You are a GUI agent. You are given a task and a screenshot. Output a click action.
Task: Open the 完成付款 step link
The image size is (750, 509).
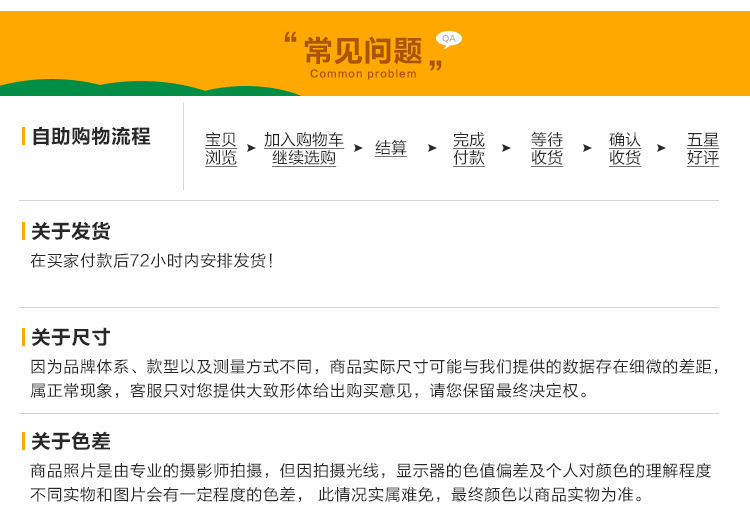[469, 149]
